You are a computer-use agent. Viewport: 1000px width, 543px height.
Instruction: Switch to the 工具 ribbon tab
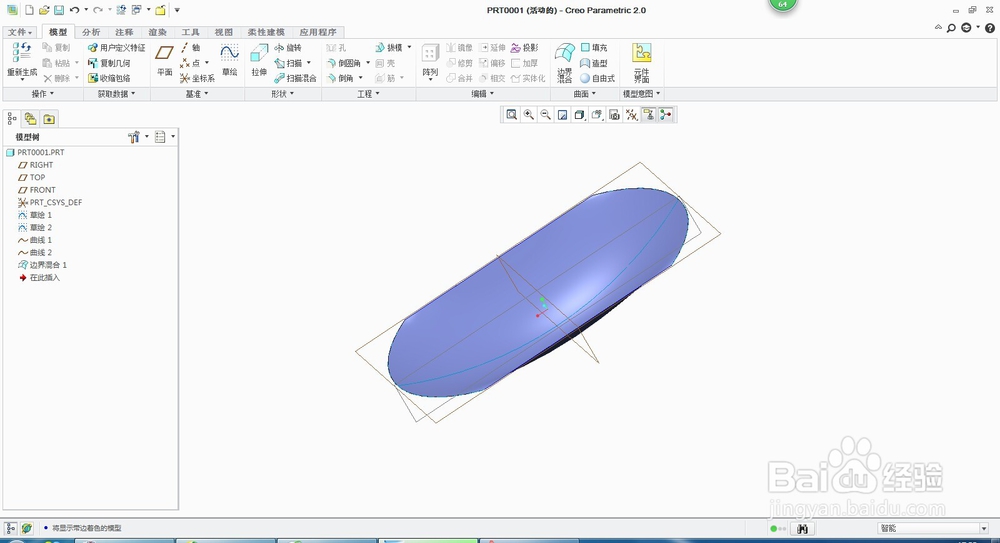click(x=191, y=32)
